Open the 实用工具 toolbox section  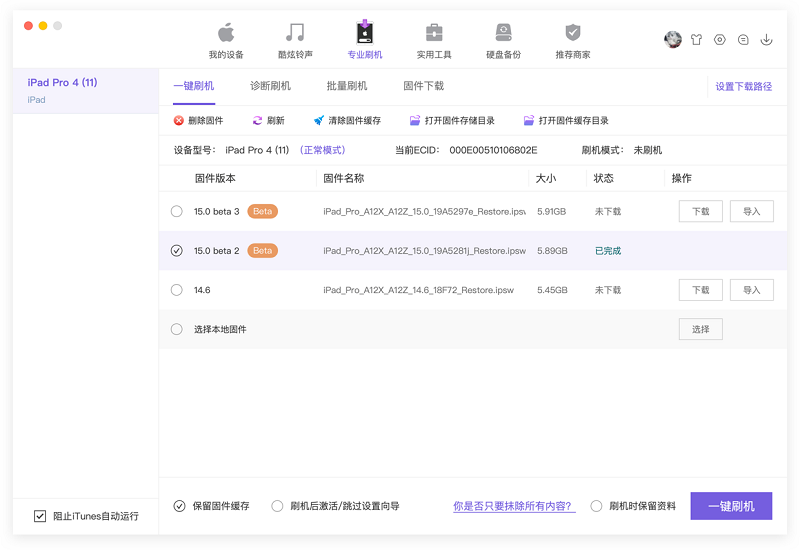pos(434,40)
